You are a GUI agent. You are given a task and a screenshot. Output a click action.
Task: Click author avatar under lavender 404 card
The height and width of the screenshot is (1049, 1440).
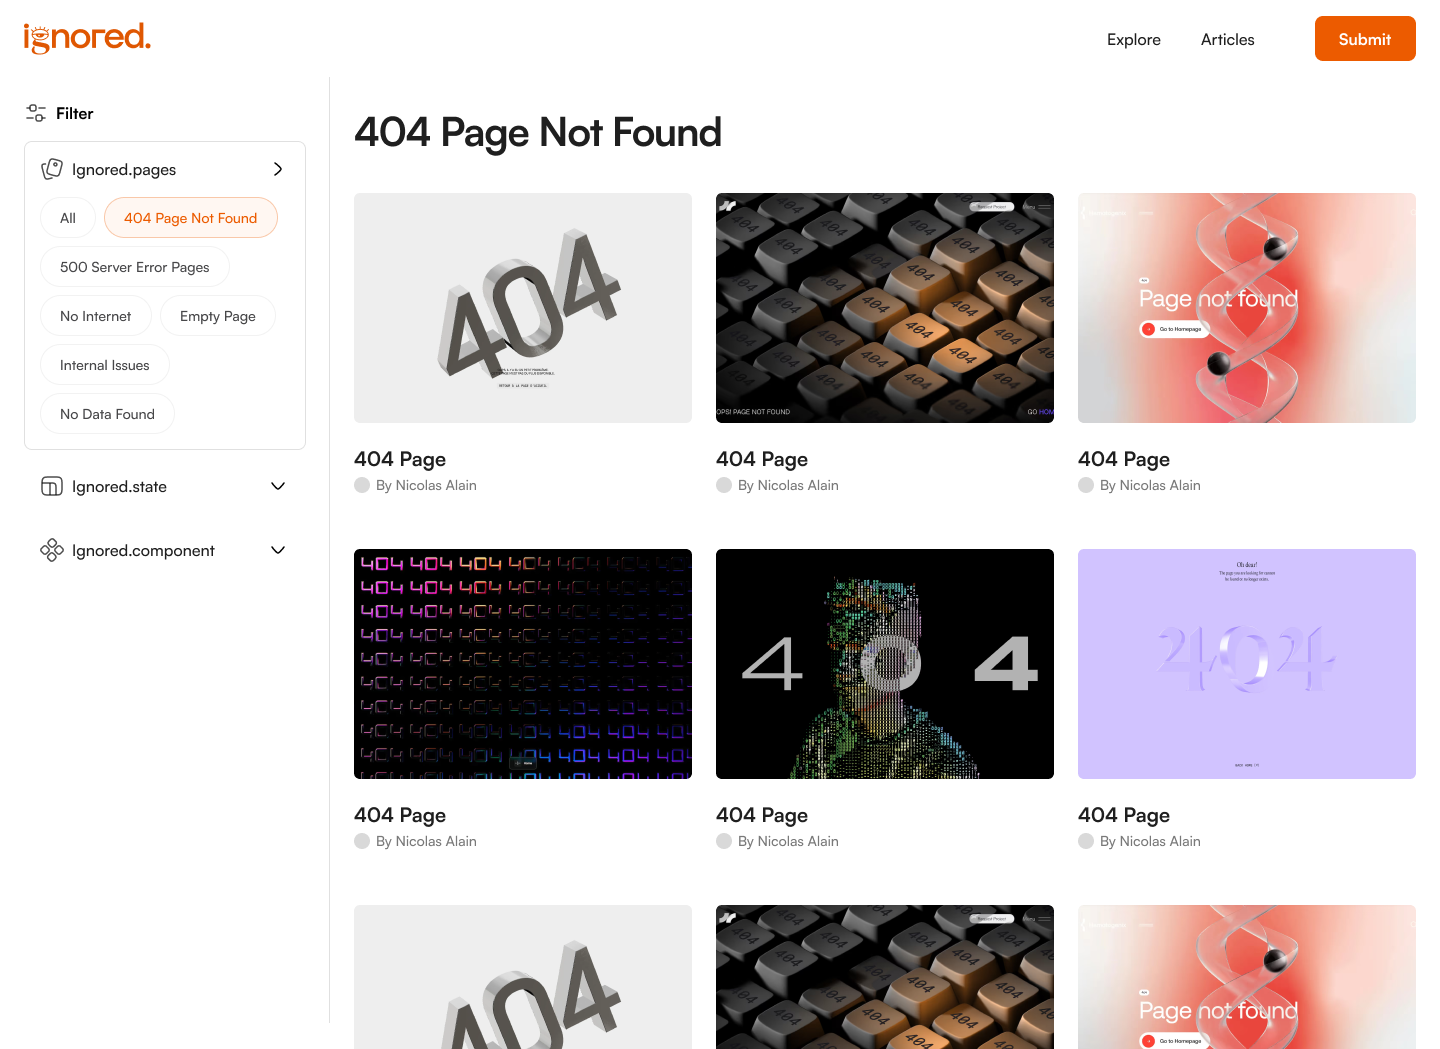pyautogui.click(x=1086, y=841)
